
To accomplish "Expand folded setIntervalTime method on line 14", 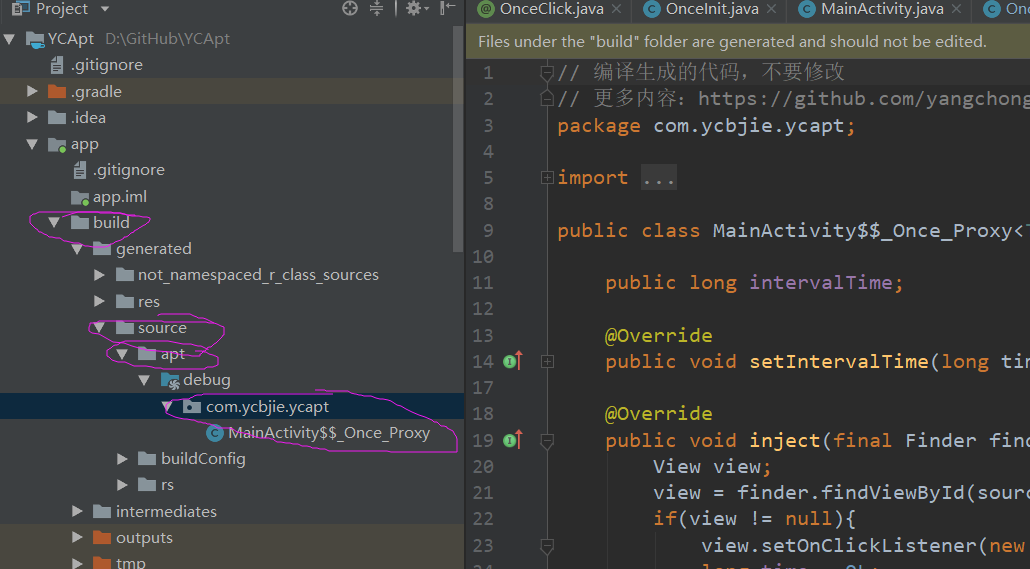I will pyautogui.click(x=547, y=361).
